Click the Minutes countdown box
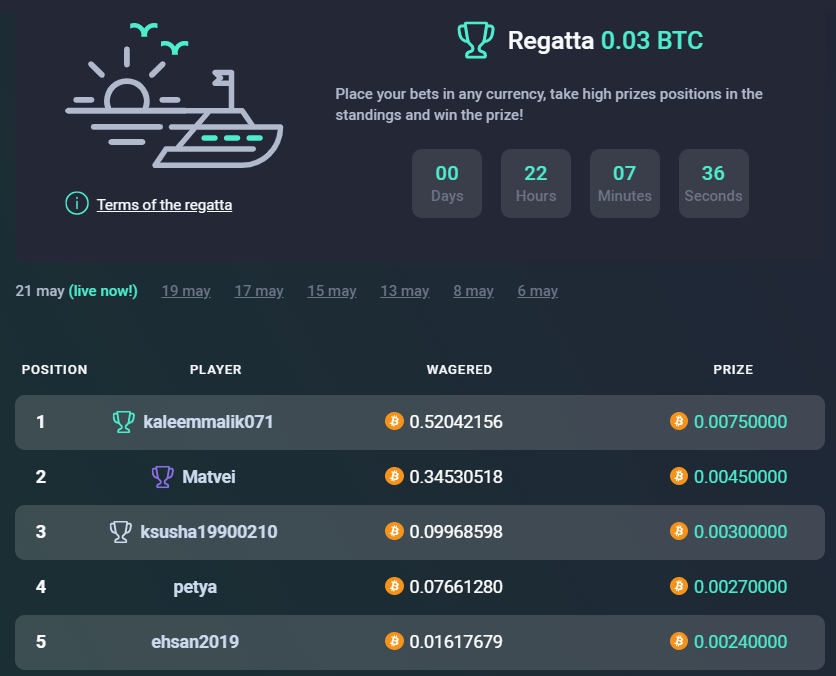Viewport: 836px width, 676px height. click(625, 183)
